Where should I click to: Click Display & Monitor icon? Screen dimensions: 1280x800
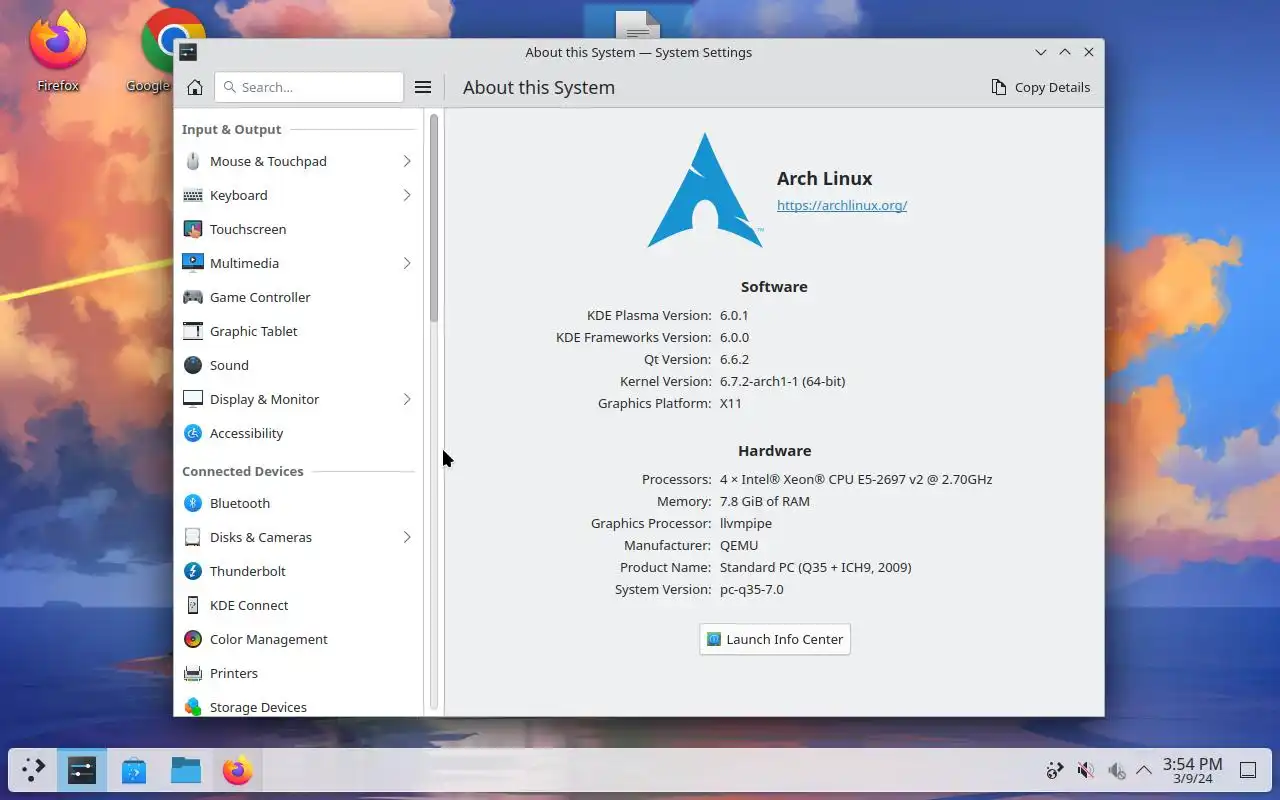tap(193, 399)
